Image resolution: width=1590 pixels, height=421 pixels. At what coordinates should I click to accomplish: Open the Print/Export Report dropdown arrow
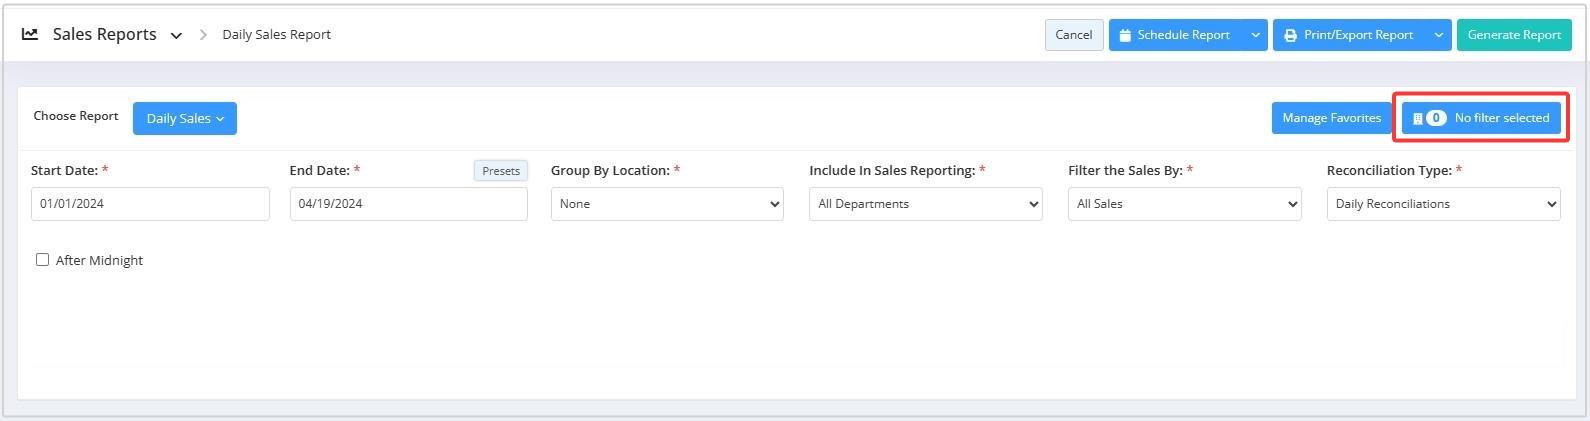point(1438,35)
